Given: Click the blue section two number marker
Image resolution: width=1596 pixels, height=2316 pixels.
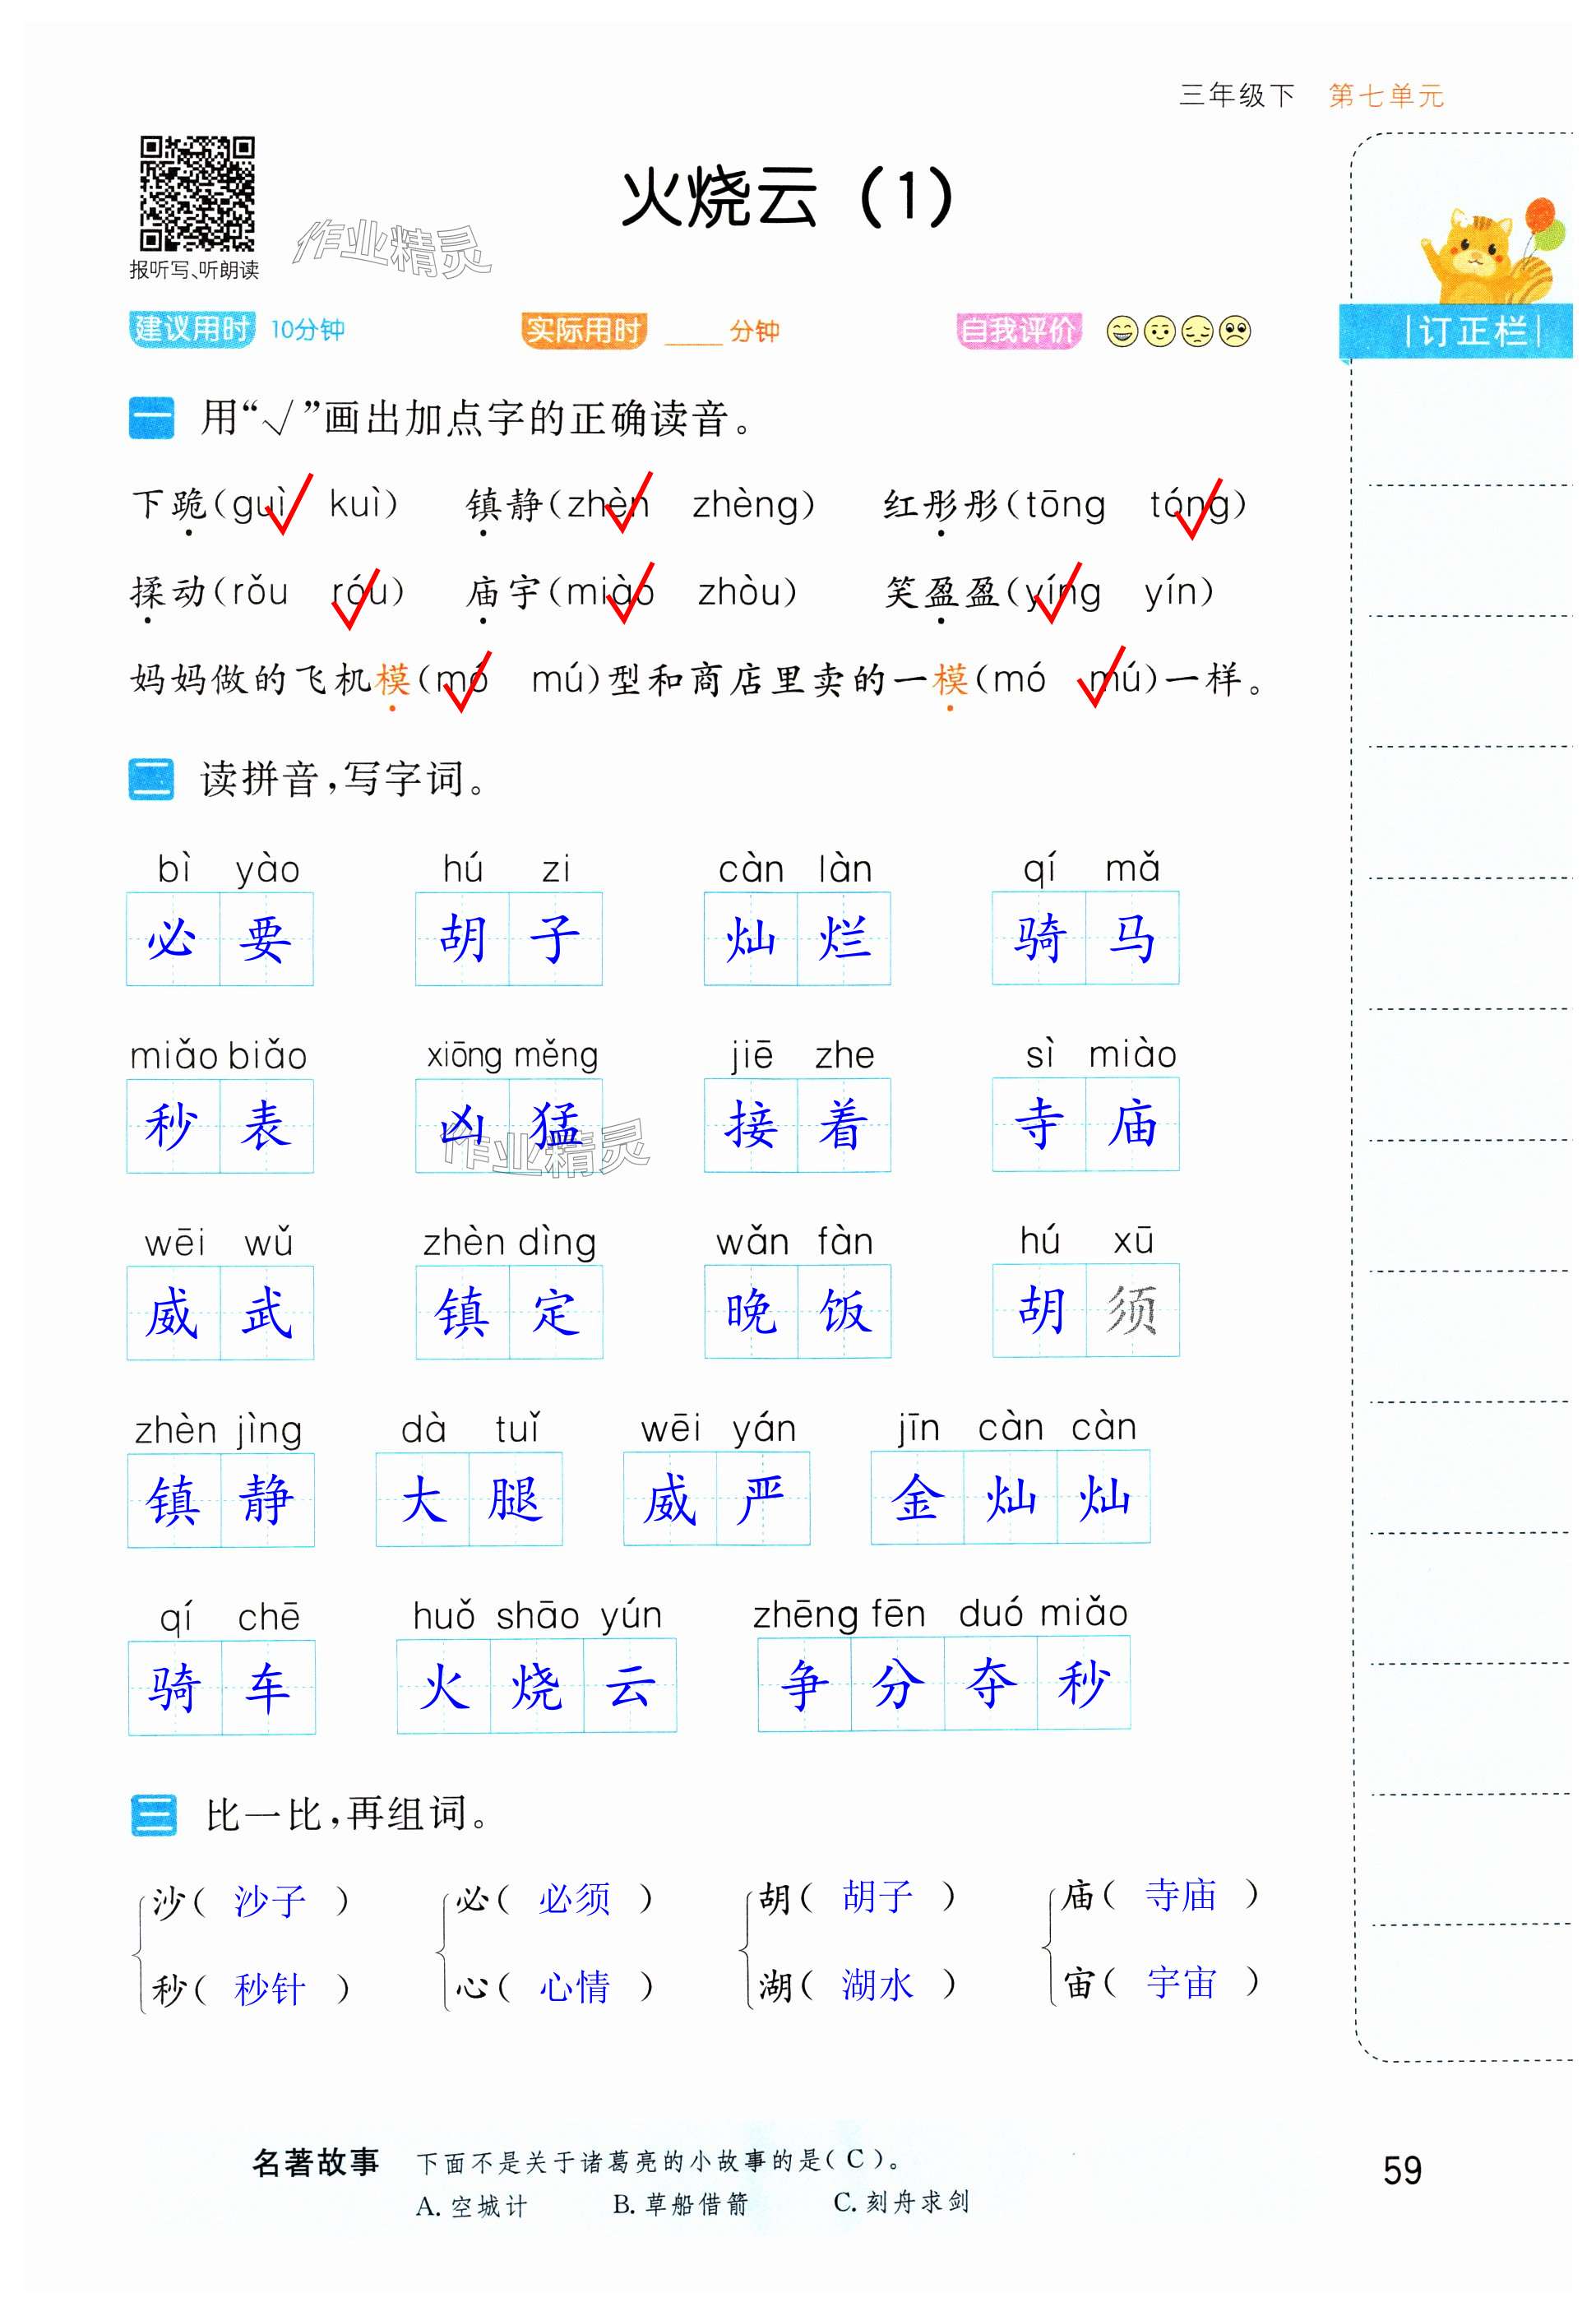Looking at the screenshot, I should [151, 780].
